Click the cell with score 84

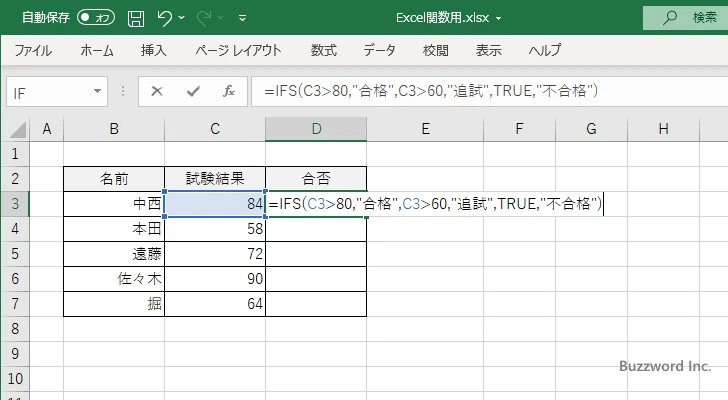point(215,204)
